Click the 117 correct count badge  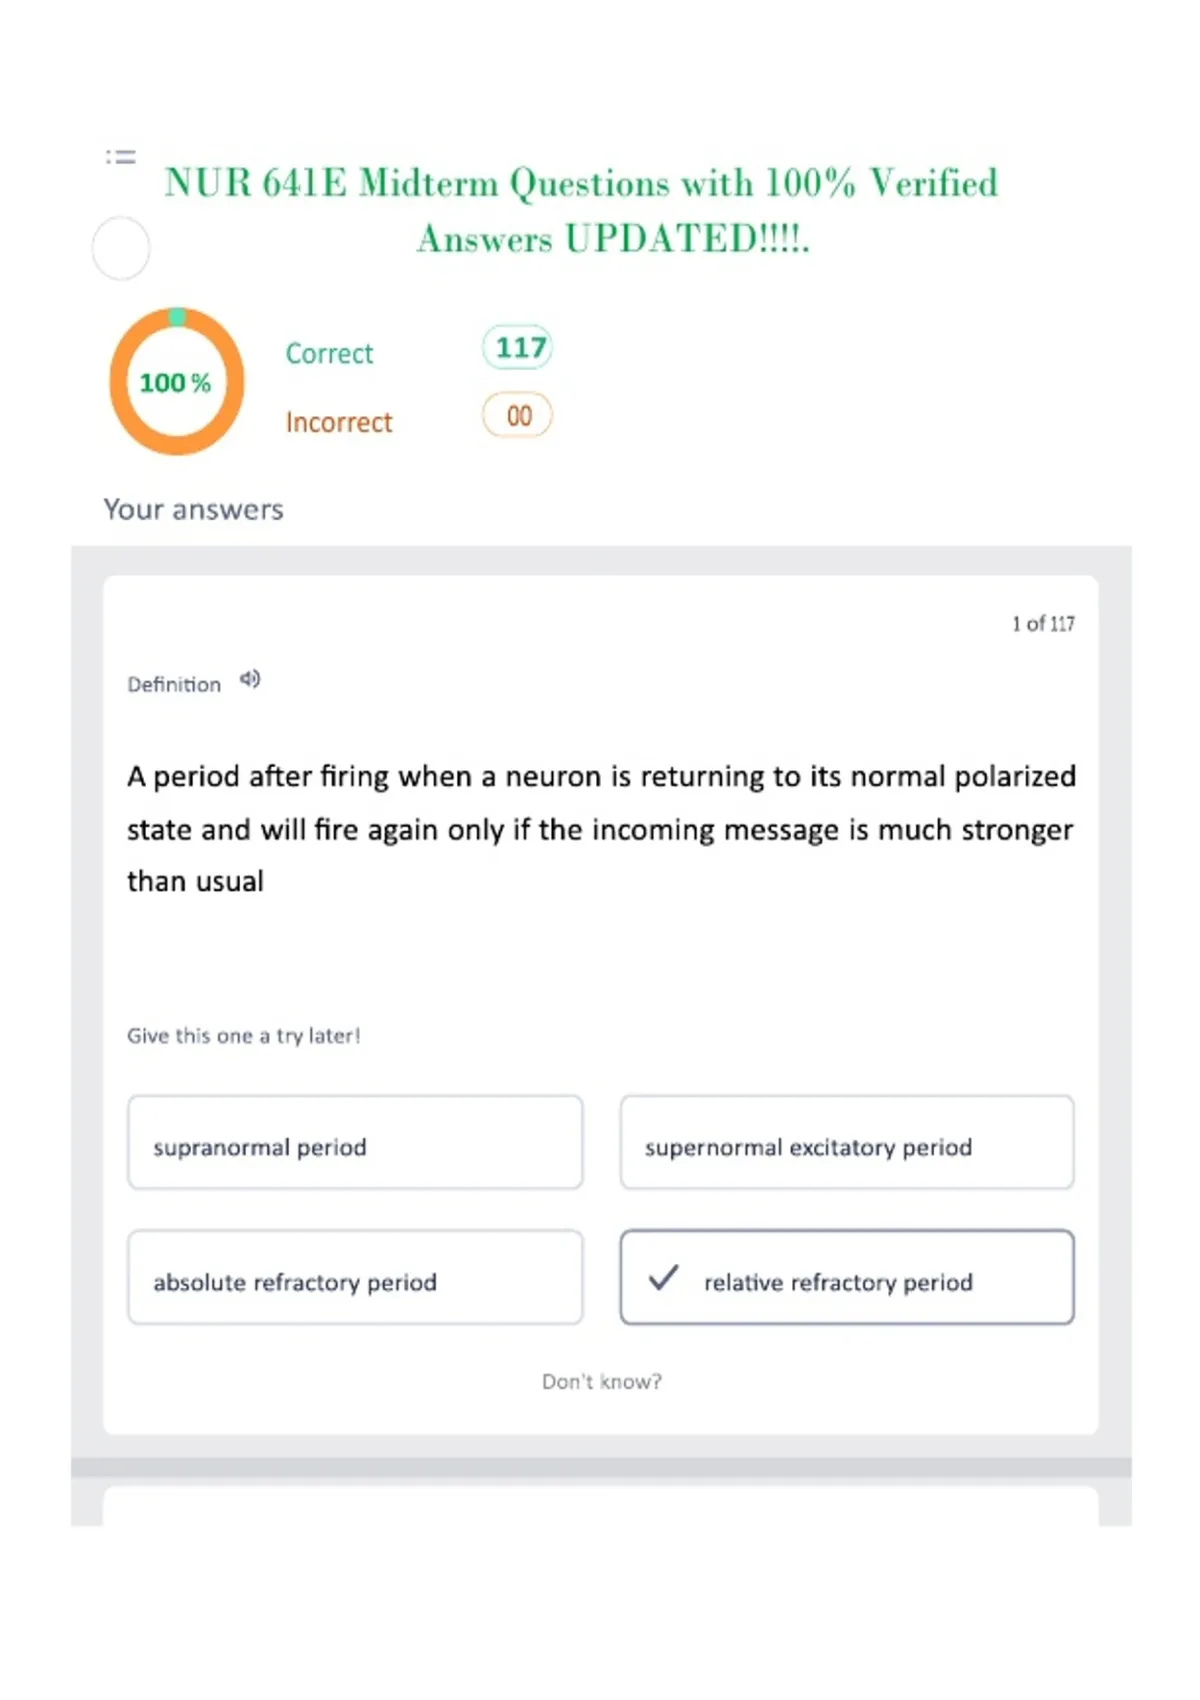pyautogui.click(x=518, y=348)
